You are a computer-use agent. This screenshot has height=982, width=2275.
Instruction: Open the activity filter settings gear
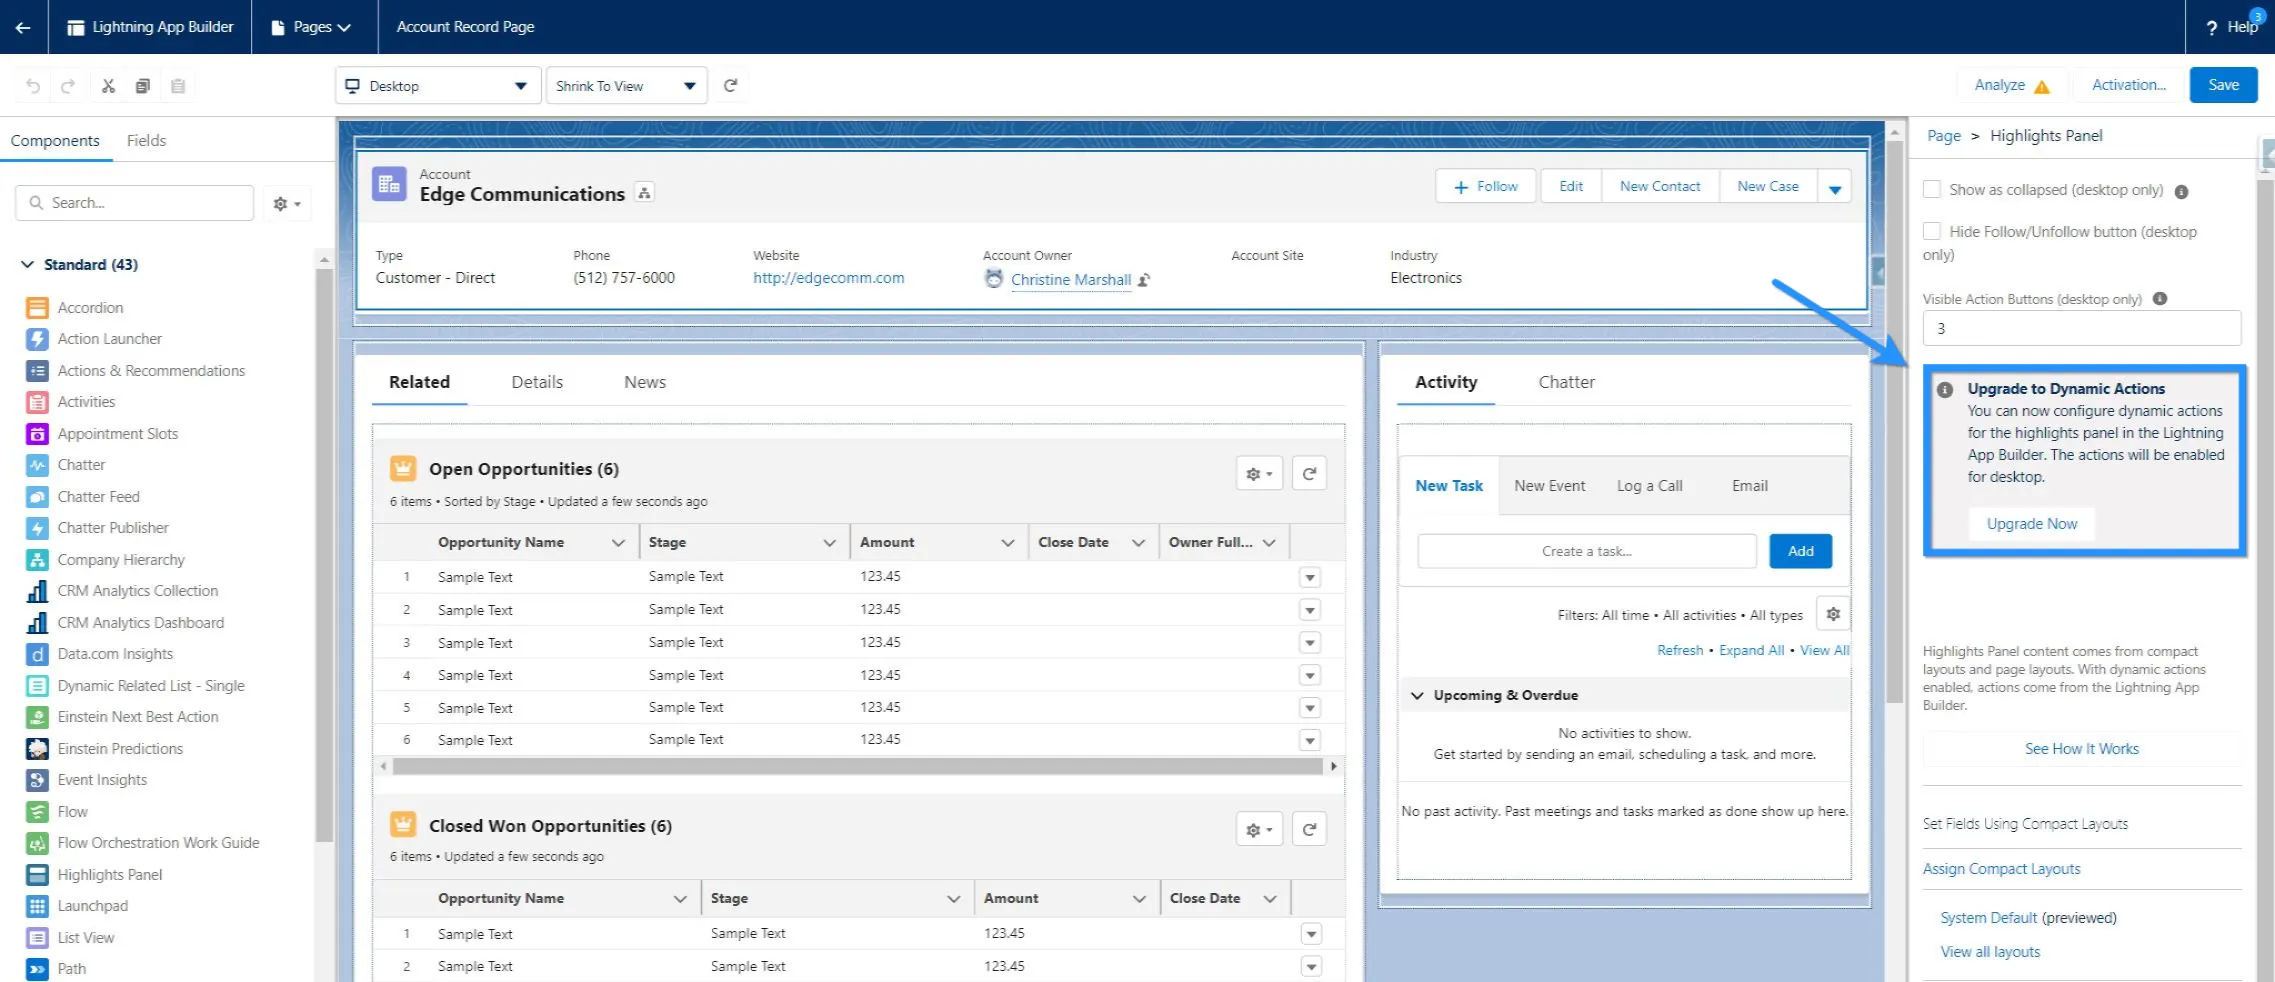1833,614
